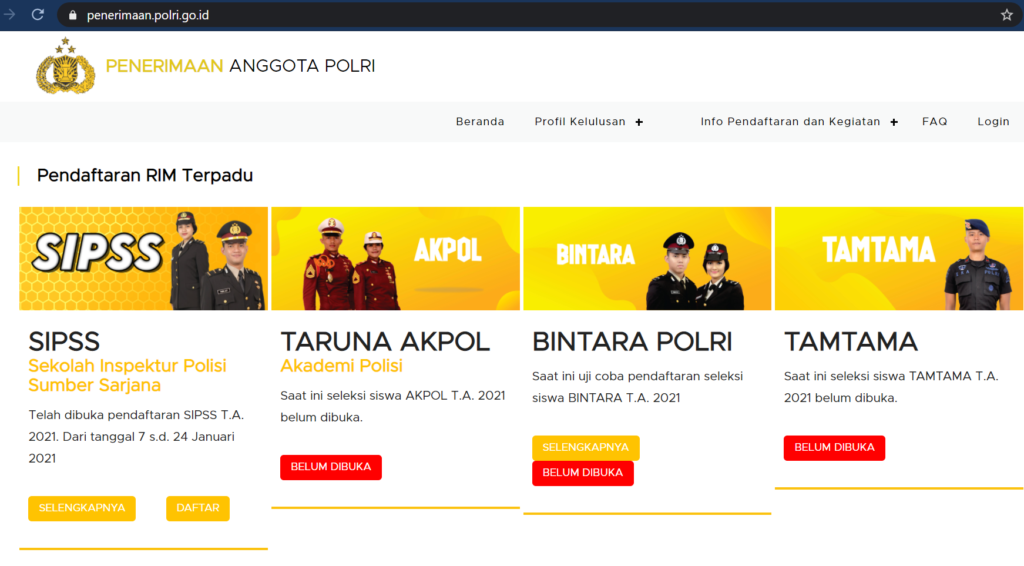Click SELENGKAPNYA button under BINTARA POLRI
This screenshot has width=1024, height=566.
[585, 448]
